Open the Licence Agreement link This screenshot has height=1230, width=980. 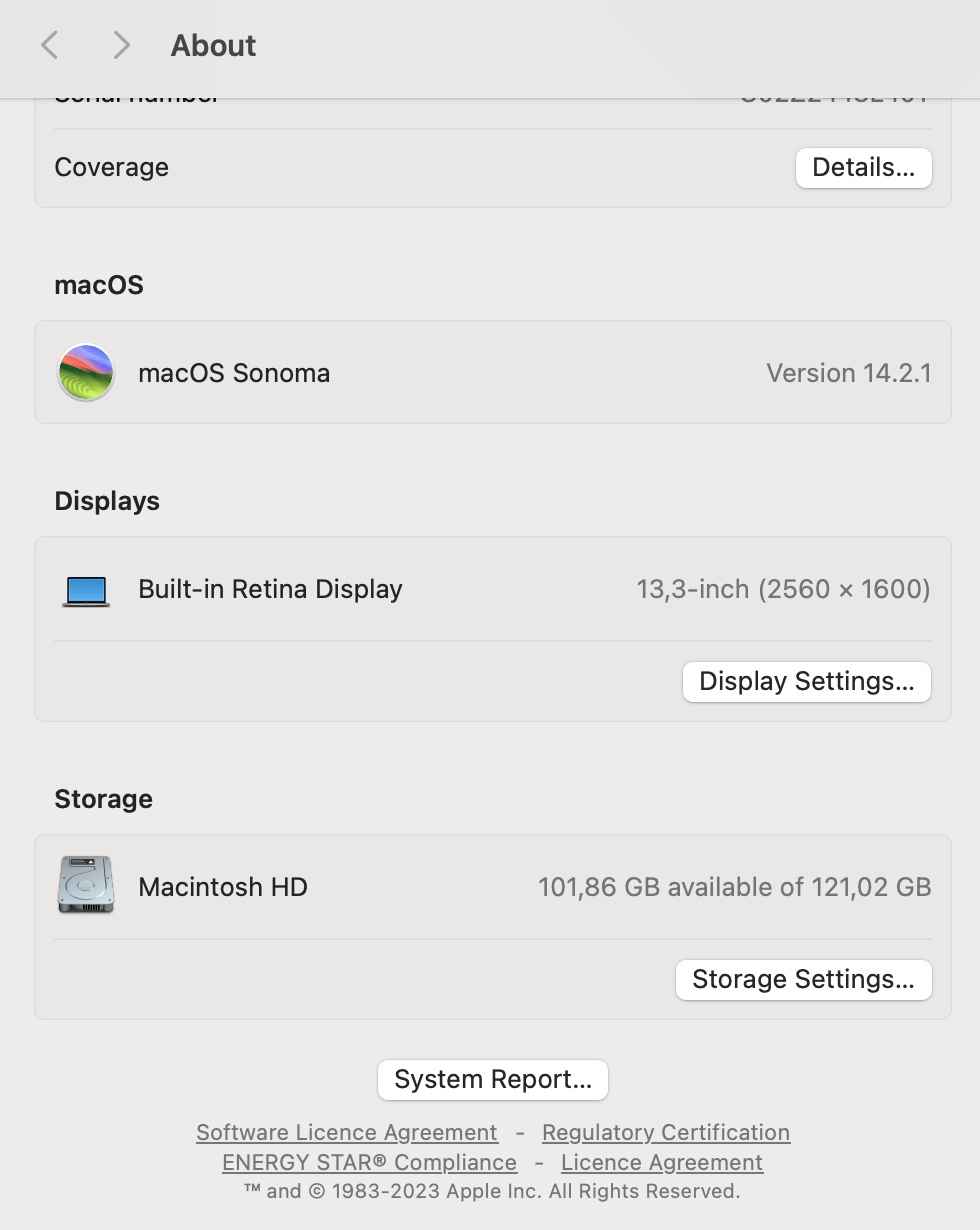click(x=662, y=1163)
